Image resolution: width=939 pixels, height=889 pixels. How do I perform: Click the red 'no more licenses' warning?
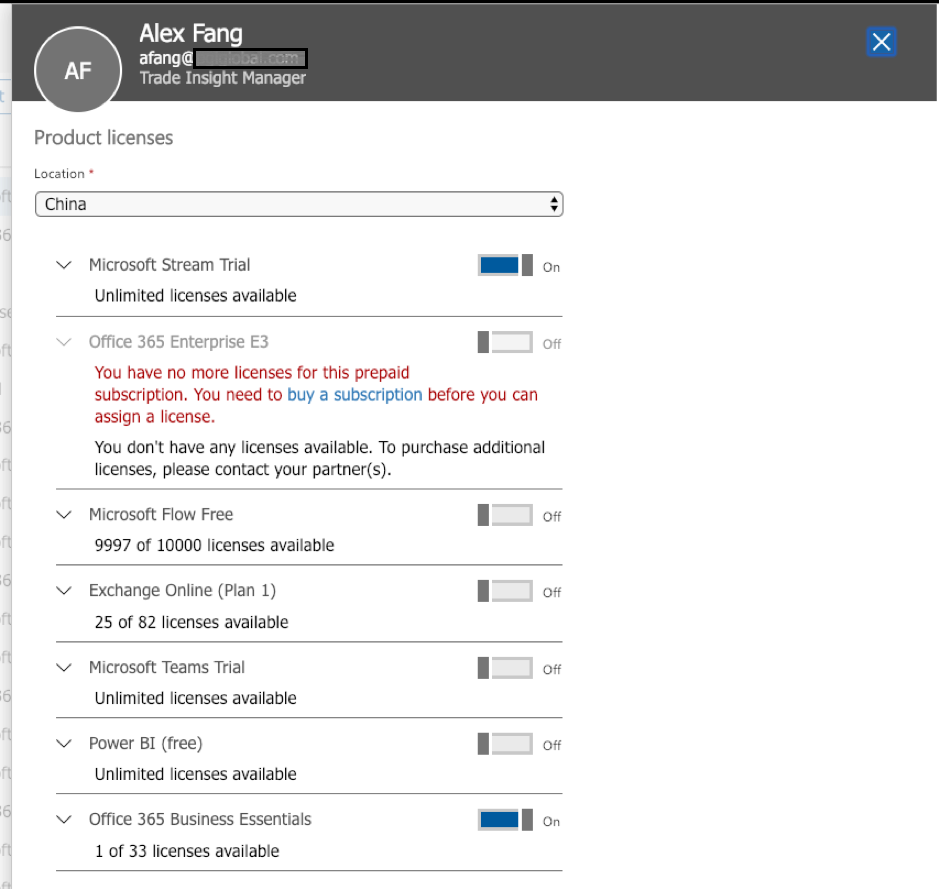tap(316, 395)
